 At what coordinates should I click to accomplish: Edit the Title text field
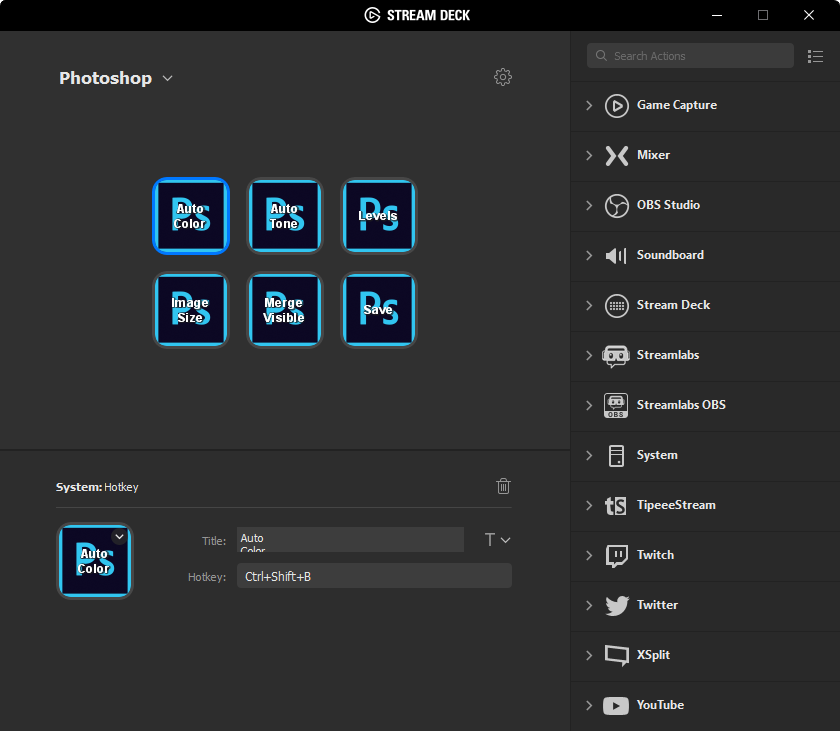coord(350,540)
